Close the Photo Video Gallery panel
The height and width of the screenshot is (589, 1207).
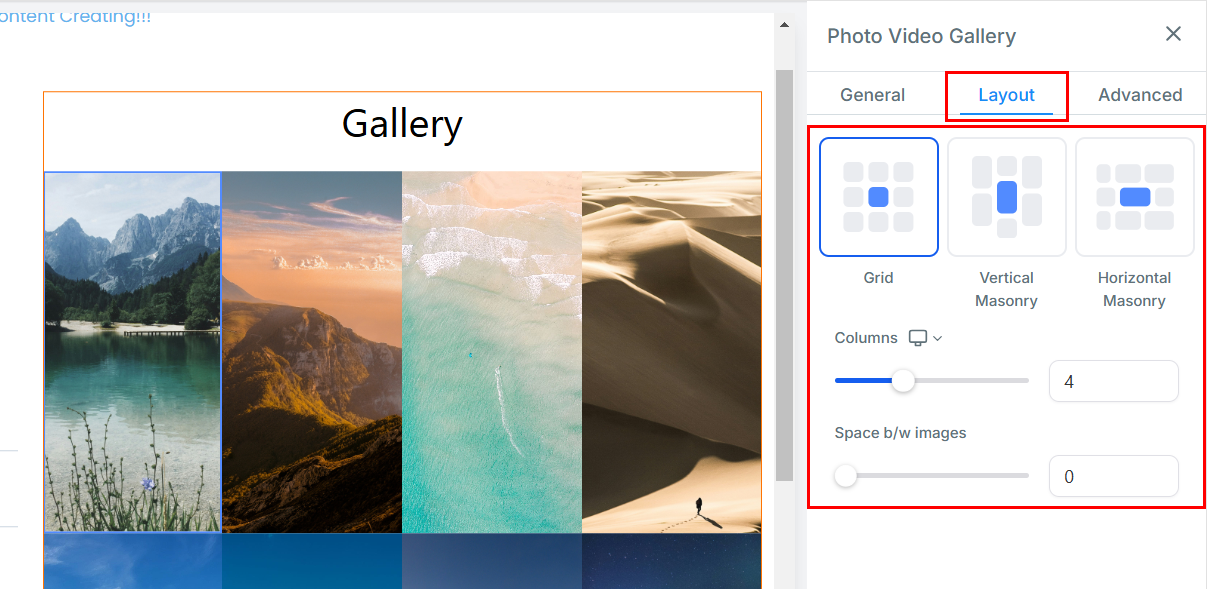coord(1173,34)
